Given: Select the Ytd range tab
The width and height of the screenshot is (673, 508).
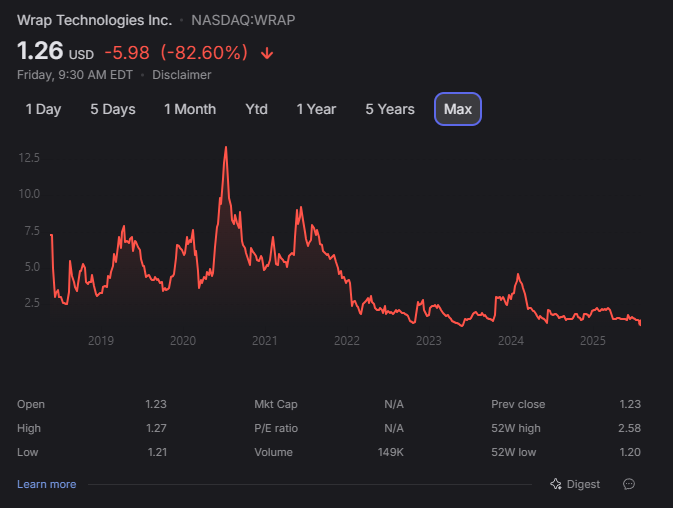Looking at the screenshot, I should (256, 109).
